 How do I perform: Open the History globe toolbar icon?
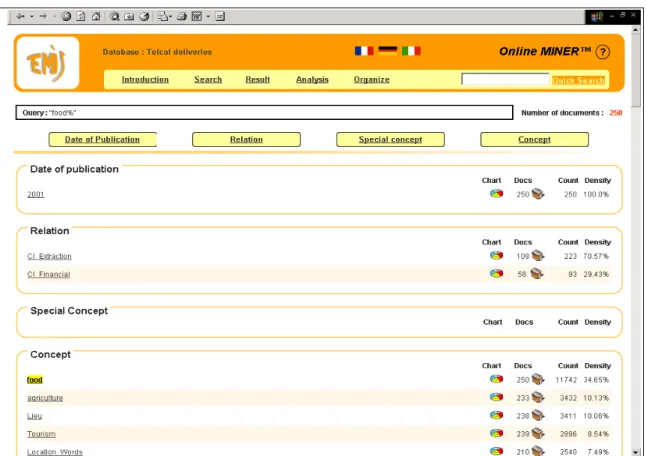[144, 16]
